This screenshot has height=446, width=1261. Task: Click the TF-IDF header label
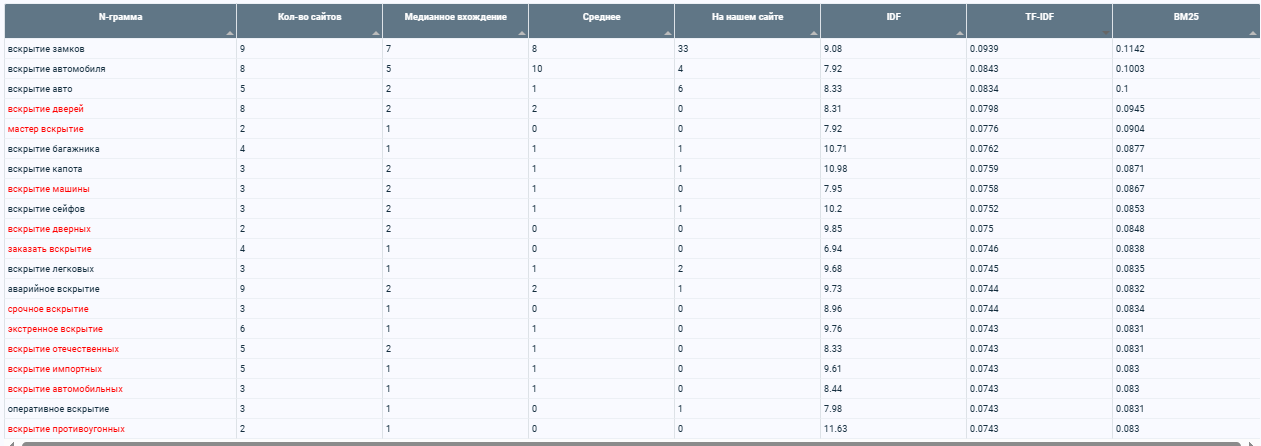1039,17
